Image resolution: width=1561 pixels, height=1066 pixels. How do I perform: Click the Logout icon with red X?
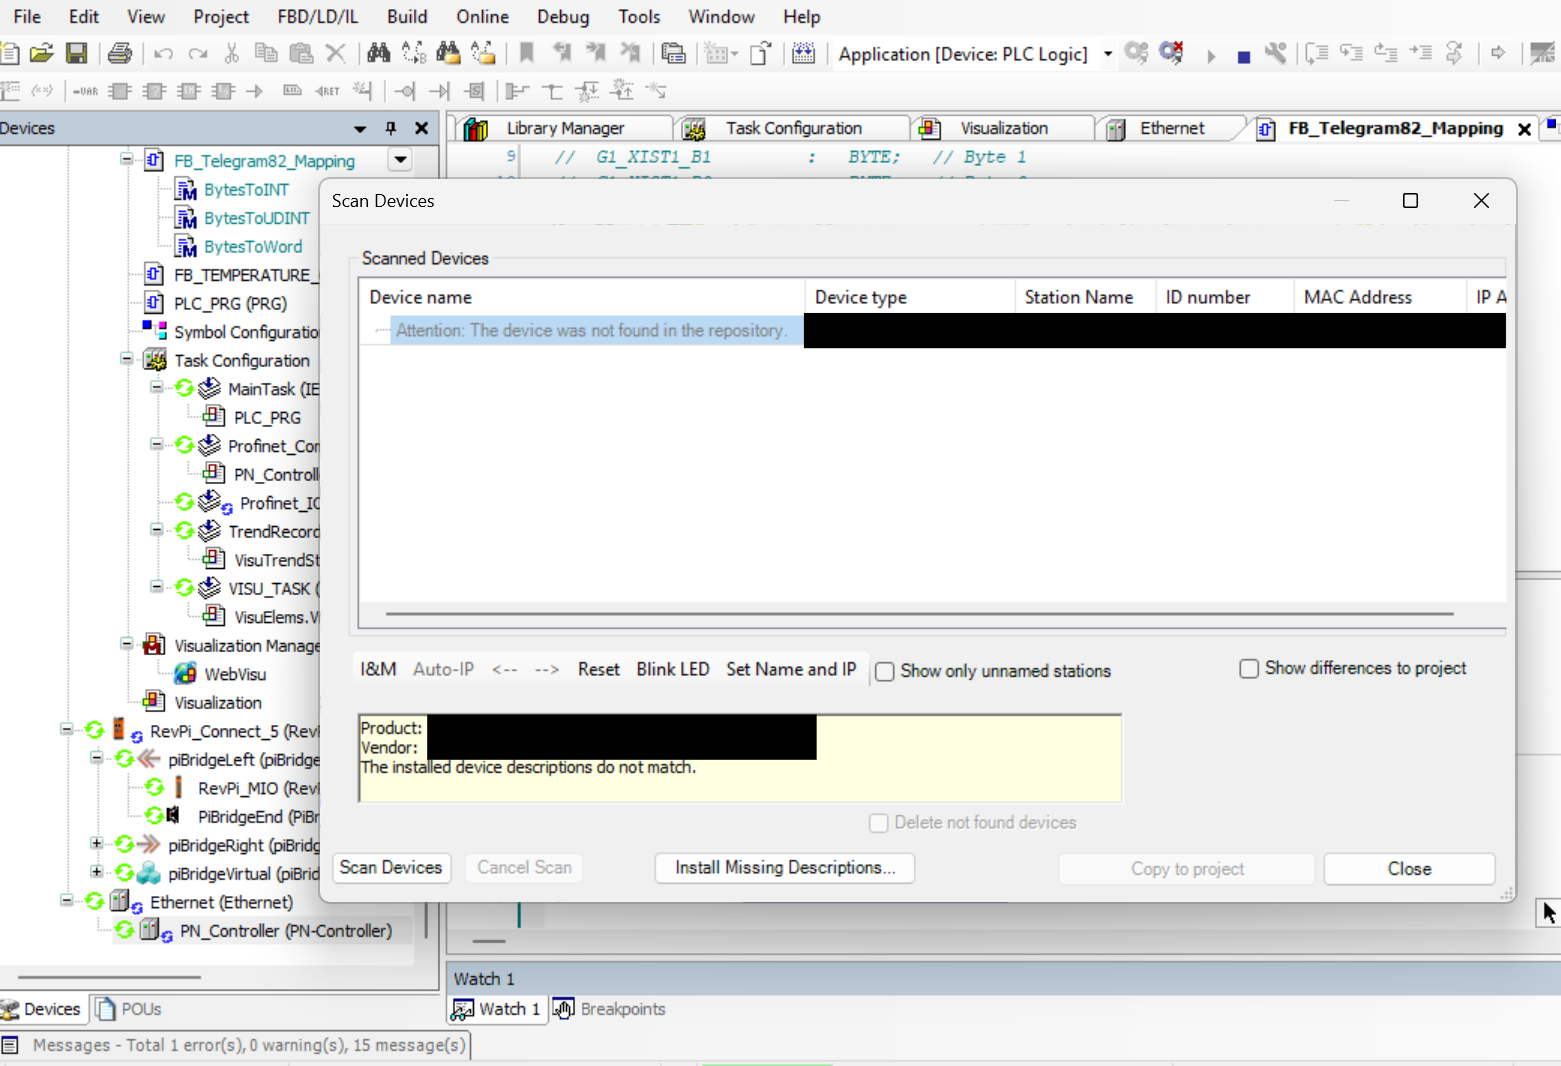[x=1171, y=54]
